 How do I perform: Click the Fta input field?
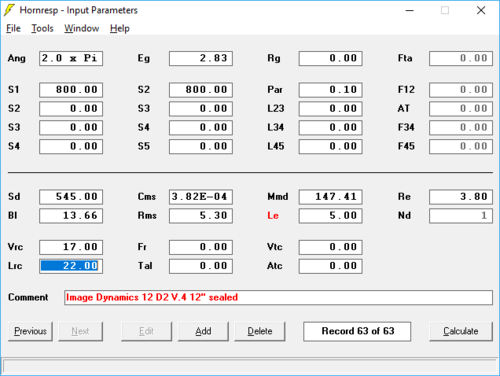(x=461, y=58)
